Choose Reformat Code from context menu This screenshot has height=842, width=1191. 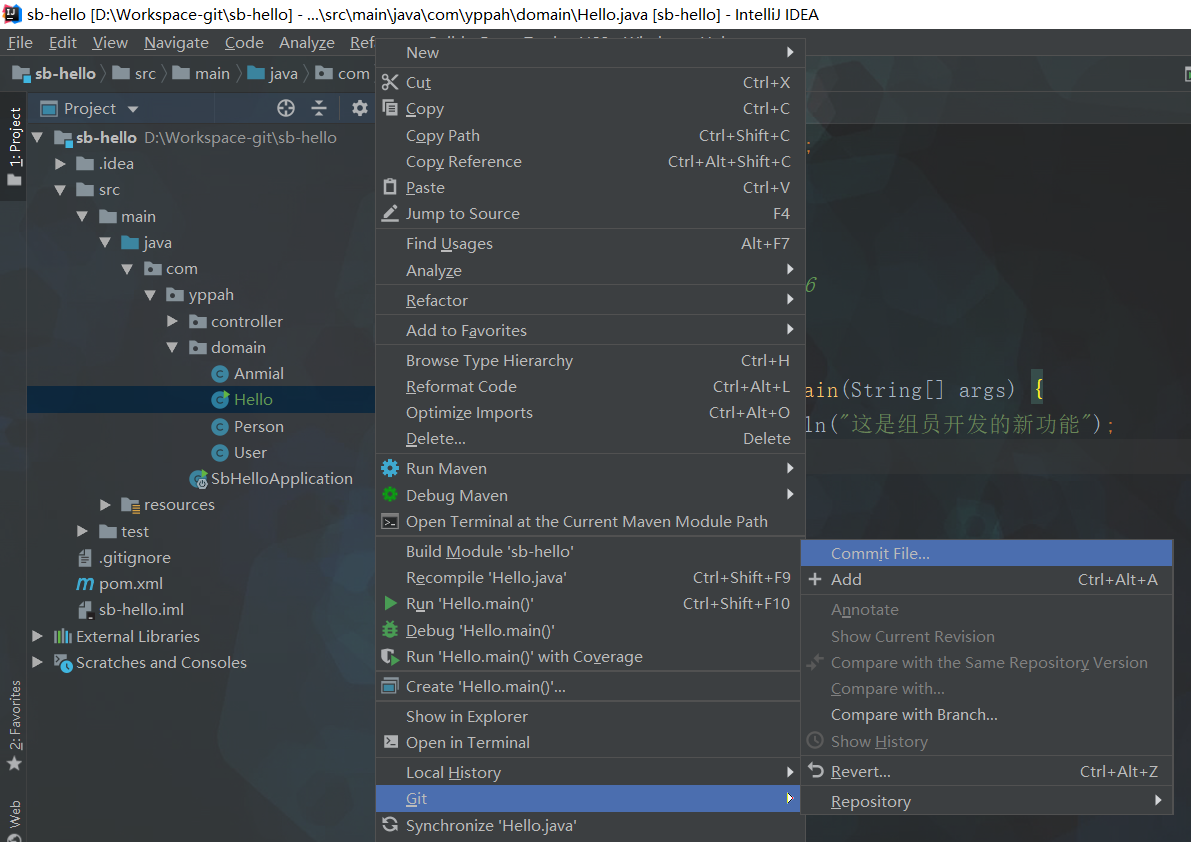[461, 386]
